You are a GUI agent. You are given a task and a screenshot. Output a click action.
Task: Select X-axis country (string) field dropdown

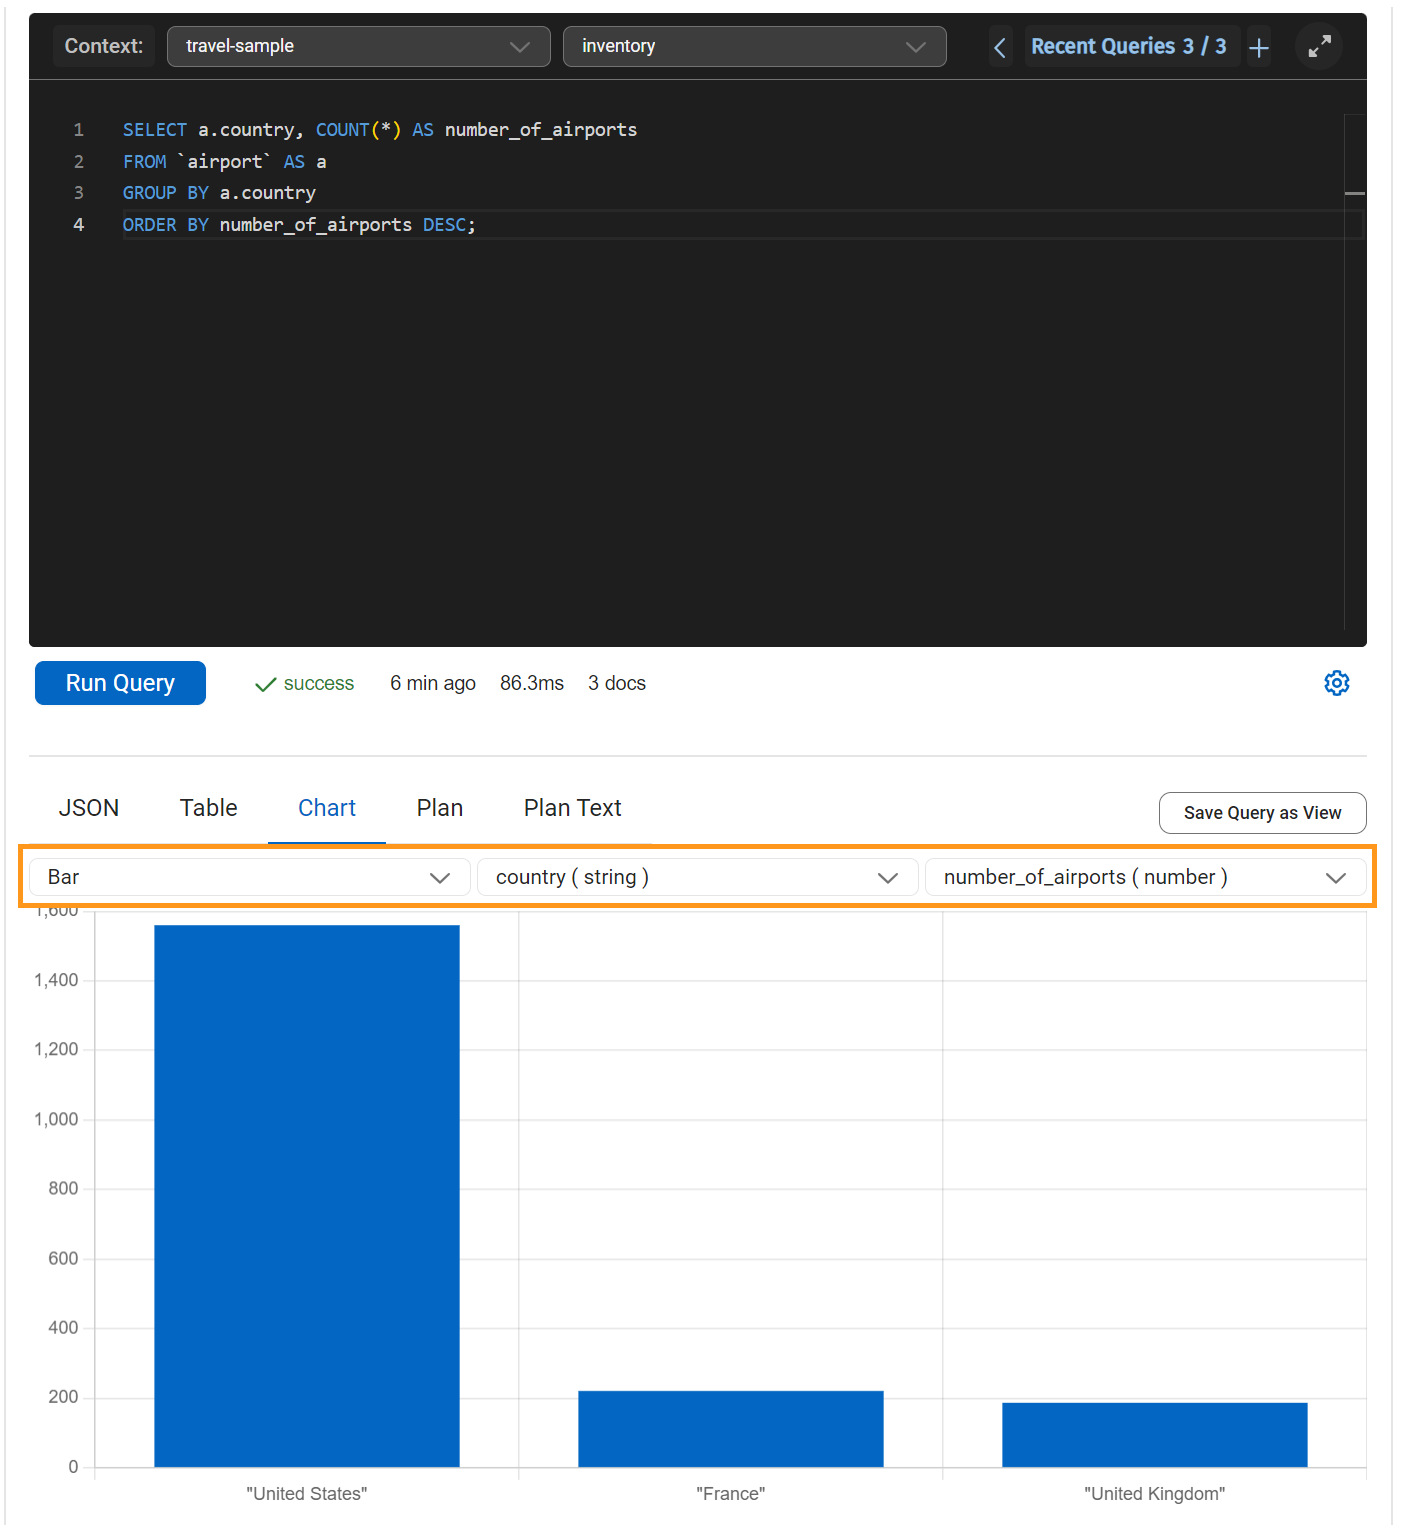(x=696, y=877)
